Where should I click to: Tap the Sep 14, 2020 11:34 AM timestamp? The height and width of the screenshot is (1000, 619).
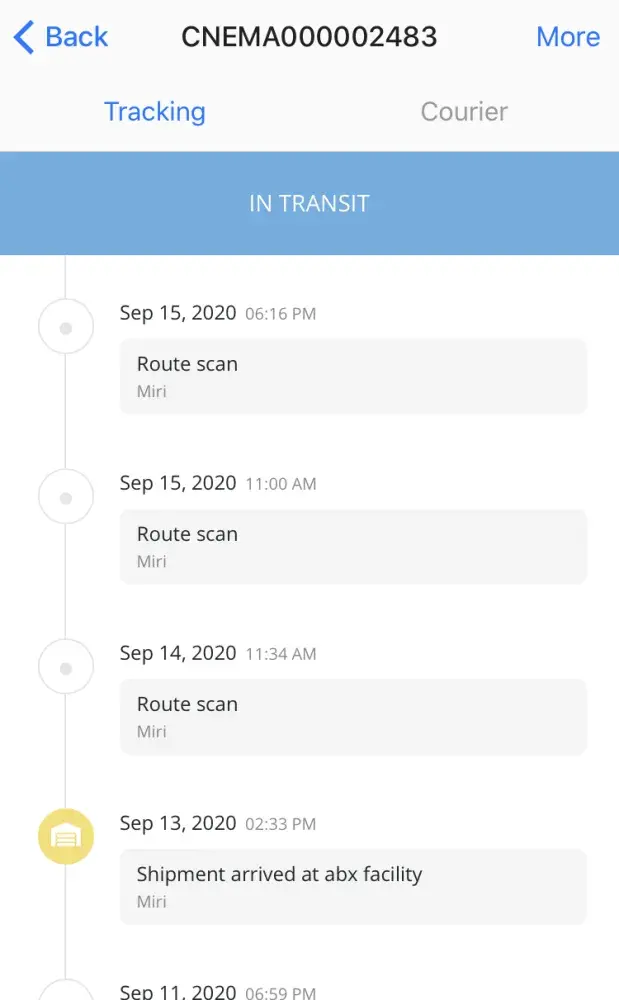[218, 653]
